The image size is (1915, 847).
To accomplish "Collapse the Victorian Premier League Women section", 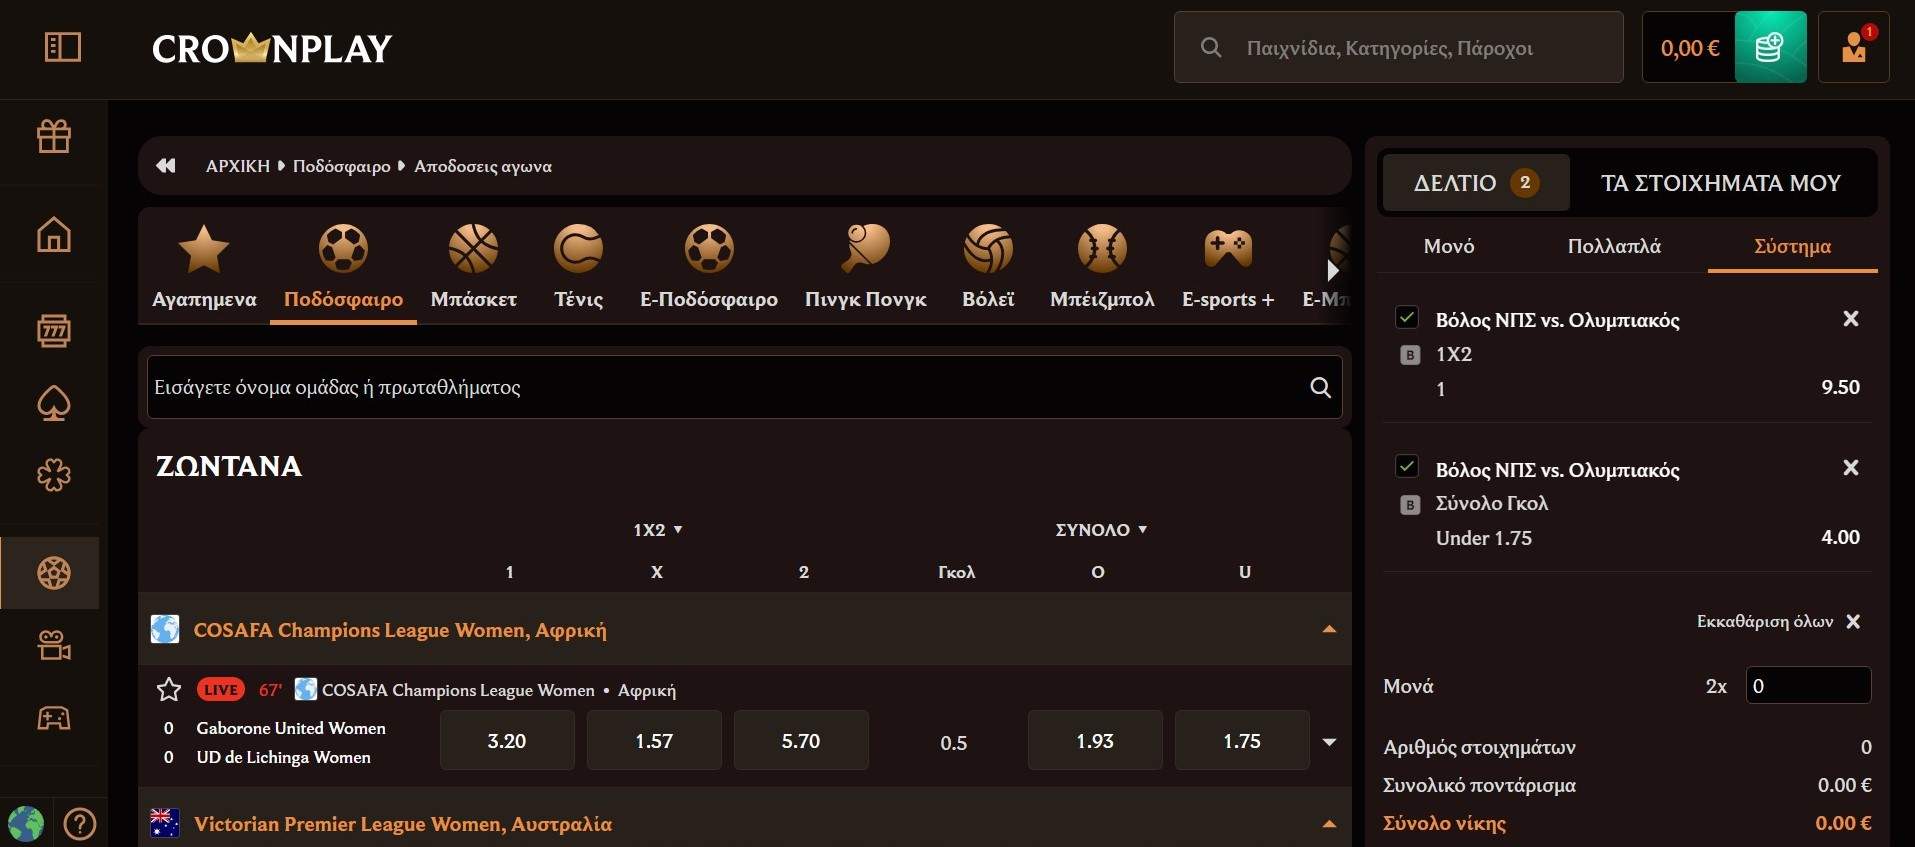I will (1329, 824).
